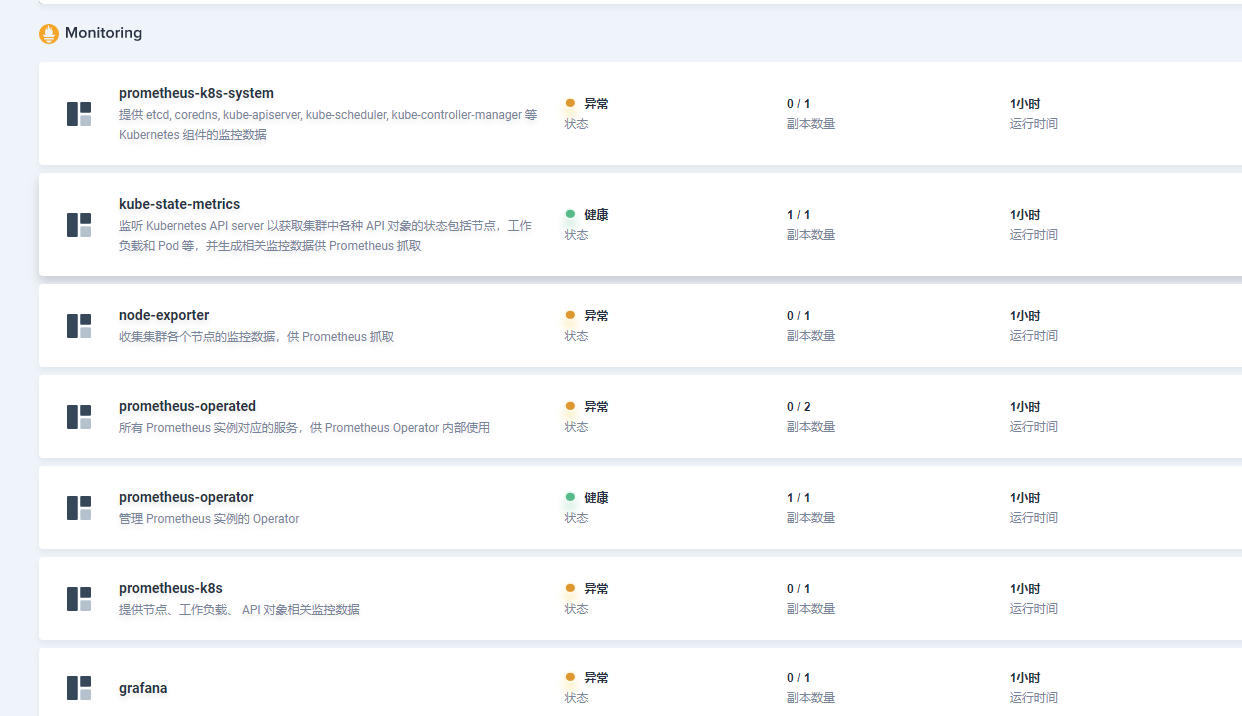
Task: Click the prometheus-operated component icon
Action: (x=79, y=417)
